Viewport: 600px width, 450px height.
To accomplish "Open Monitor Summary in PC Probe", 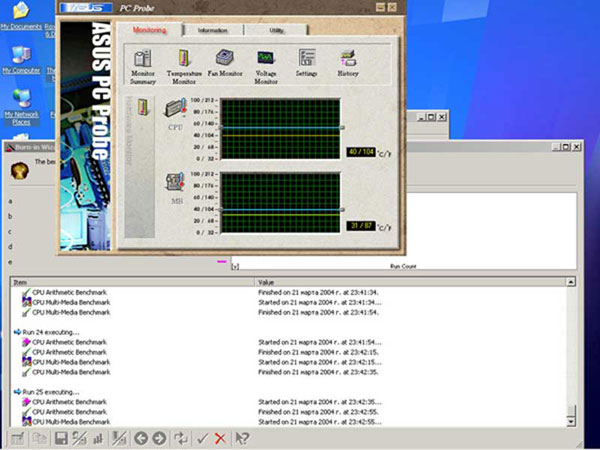I will coord(143,66).
